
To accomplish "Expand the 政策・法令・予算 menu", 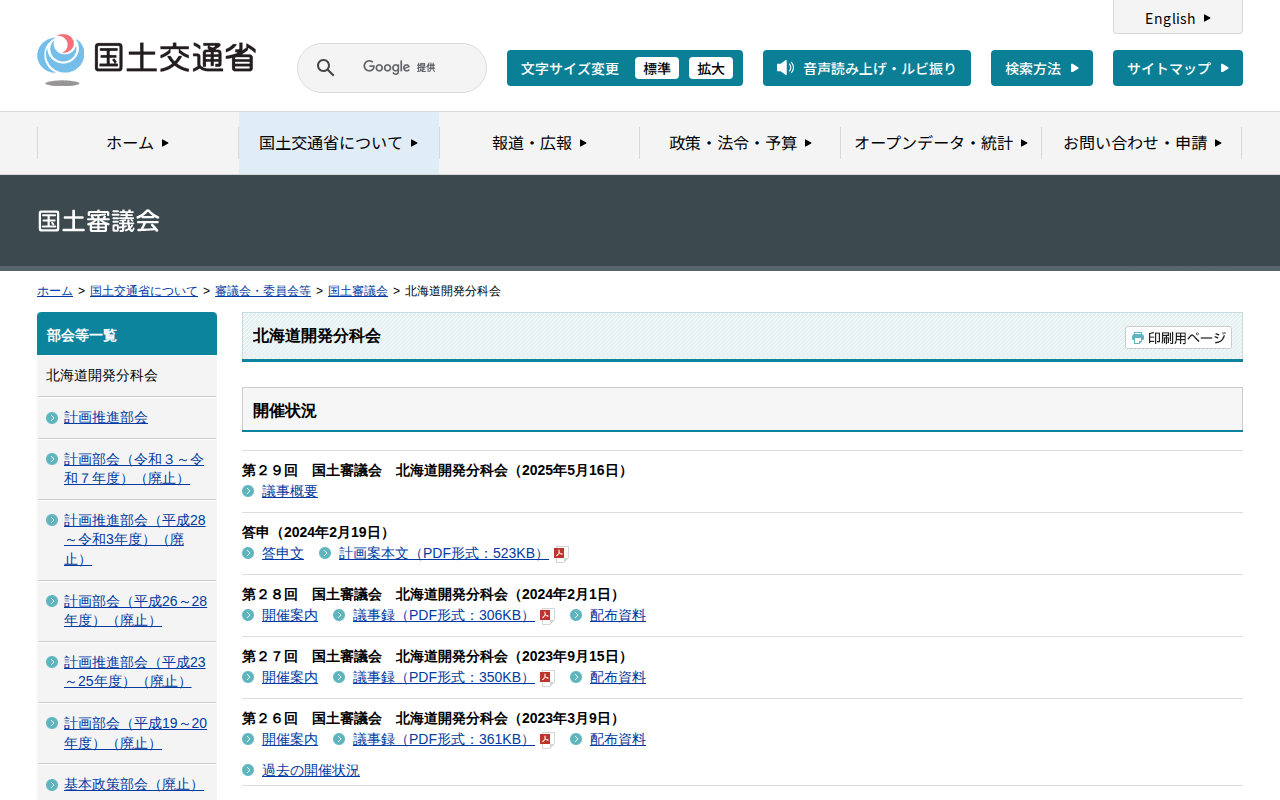I will [740, 143].
